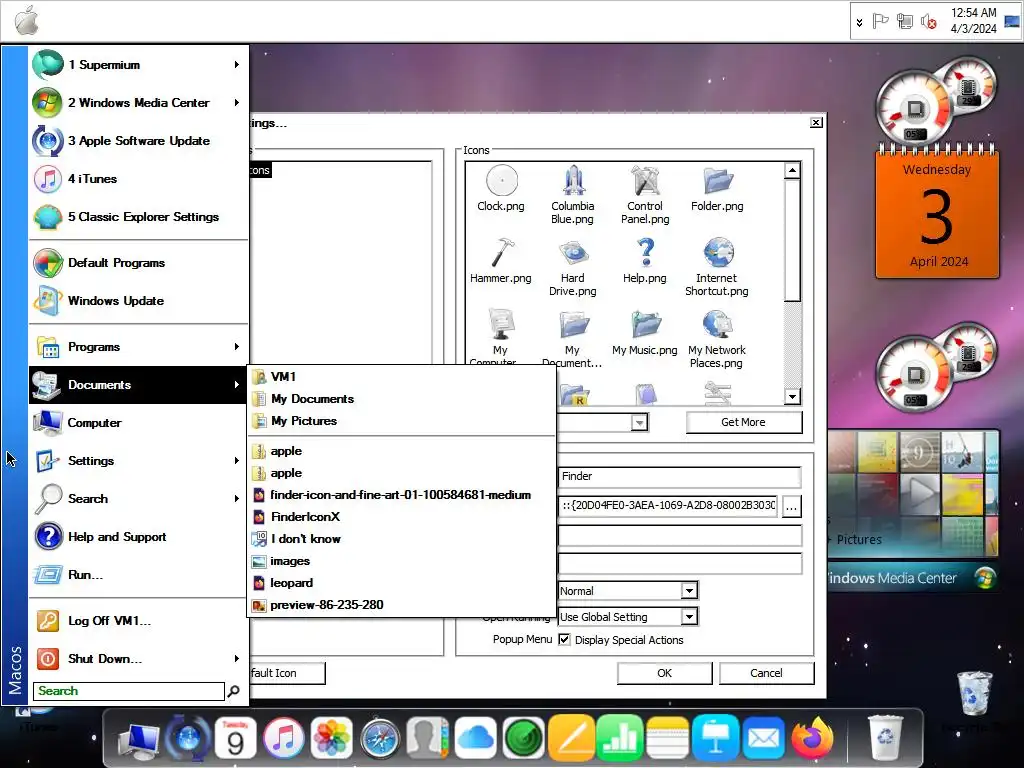Open recent file preview-86-235-280
Screen dimensions: 1024x768
402,605
